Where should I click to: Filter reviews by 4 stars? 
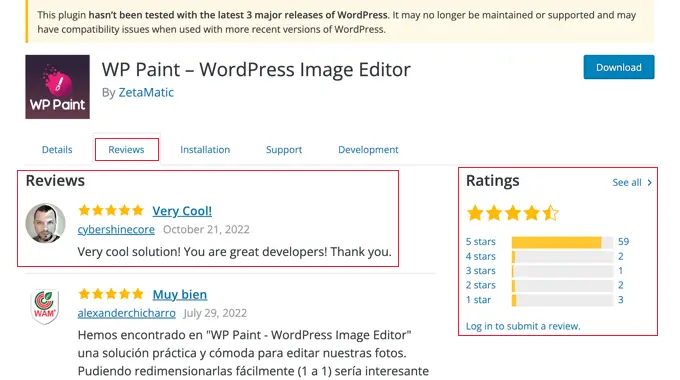click(481, 256)
